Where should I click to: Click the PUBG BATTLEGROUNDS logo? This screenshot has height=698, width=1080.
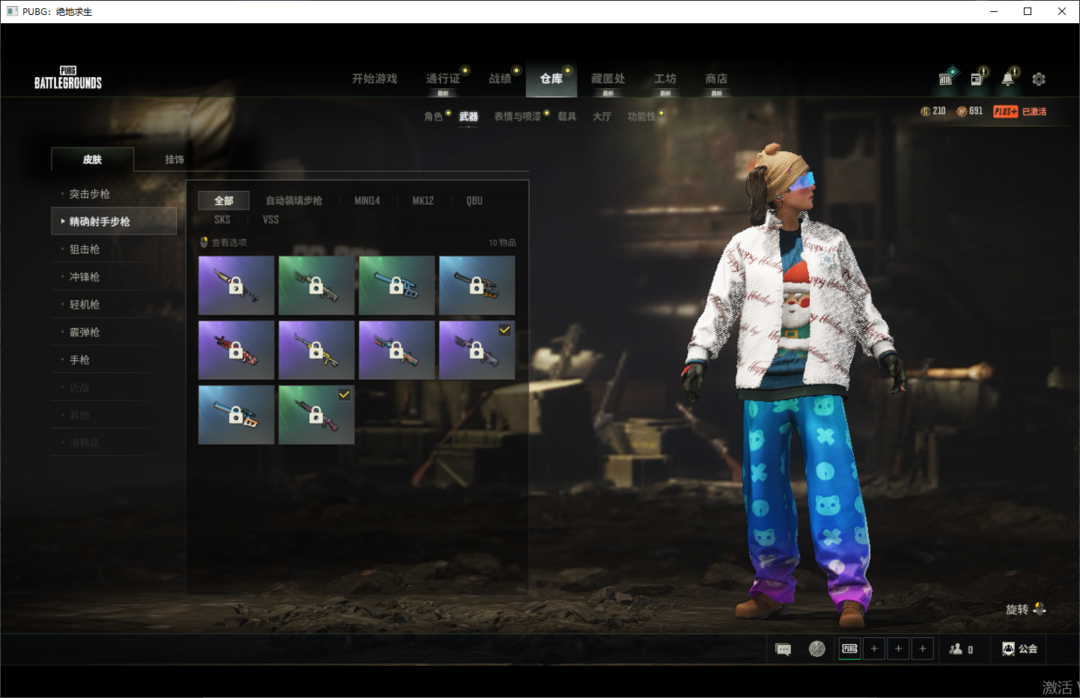tap(68, 78)
